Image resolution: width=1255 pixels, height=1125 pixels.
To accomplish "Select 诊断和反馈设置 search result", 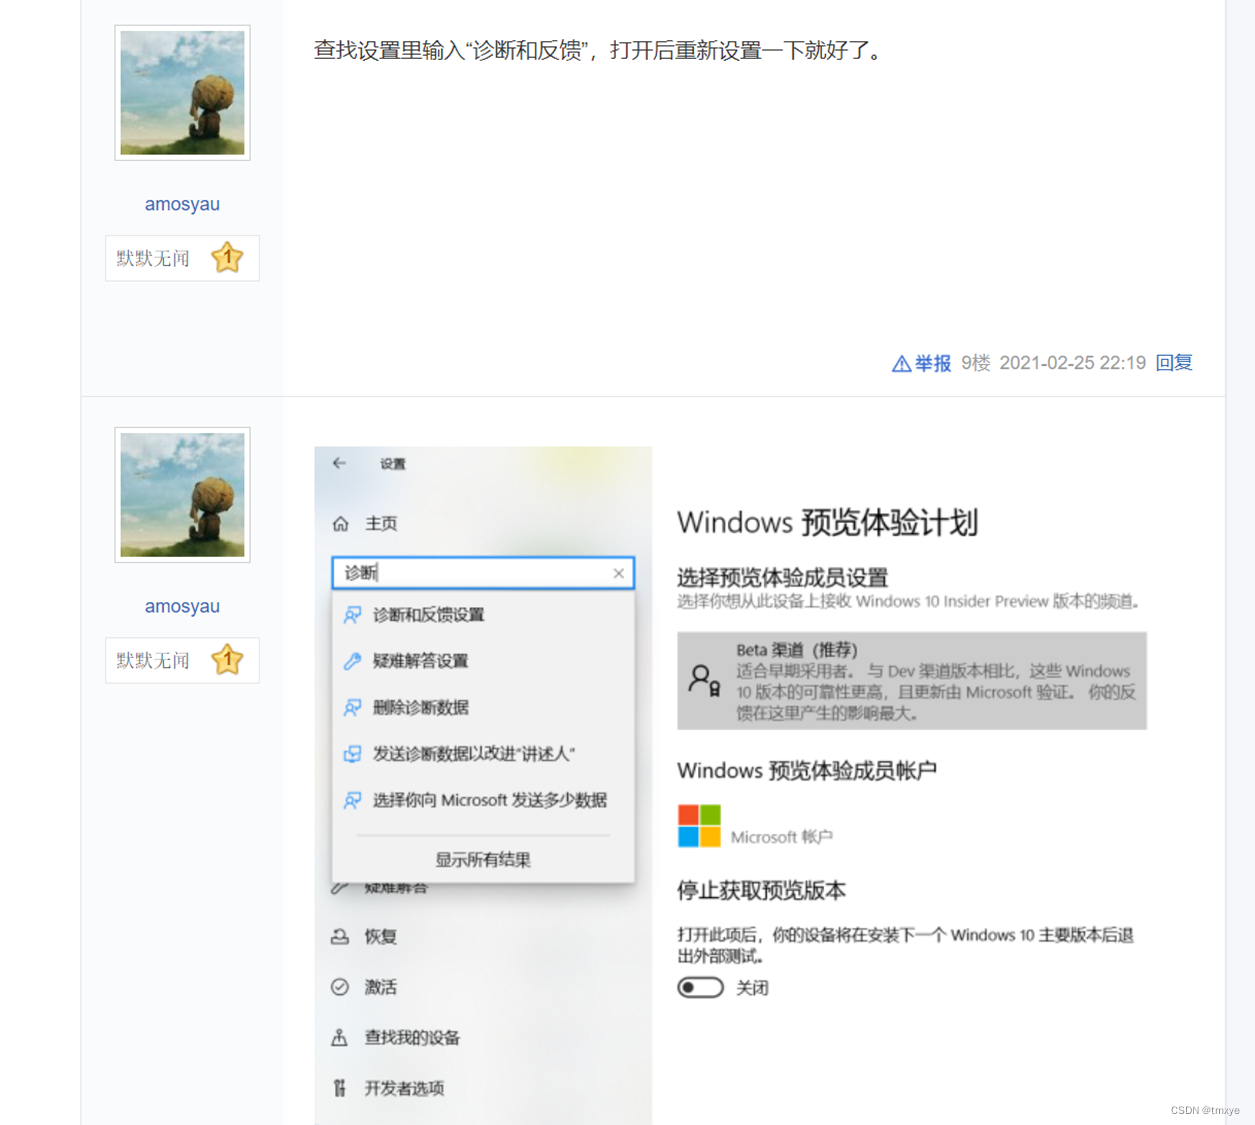I will [483, 615].
